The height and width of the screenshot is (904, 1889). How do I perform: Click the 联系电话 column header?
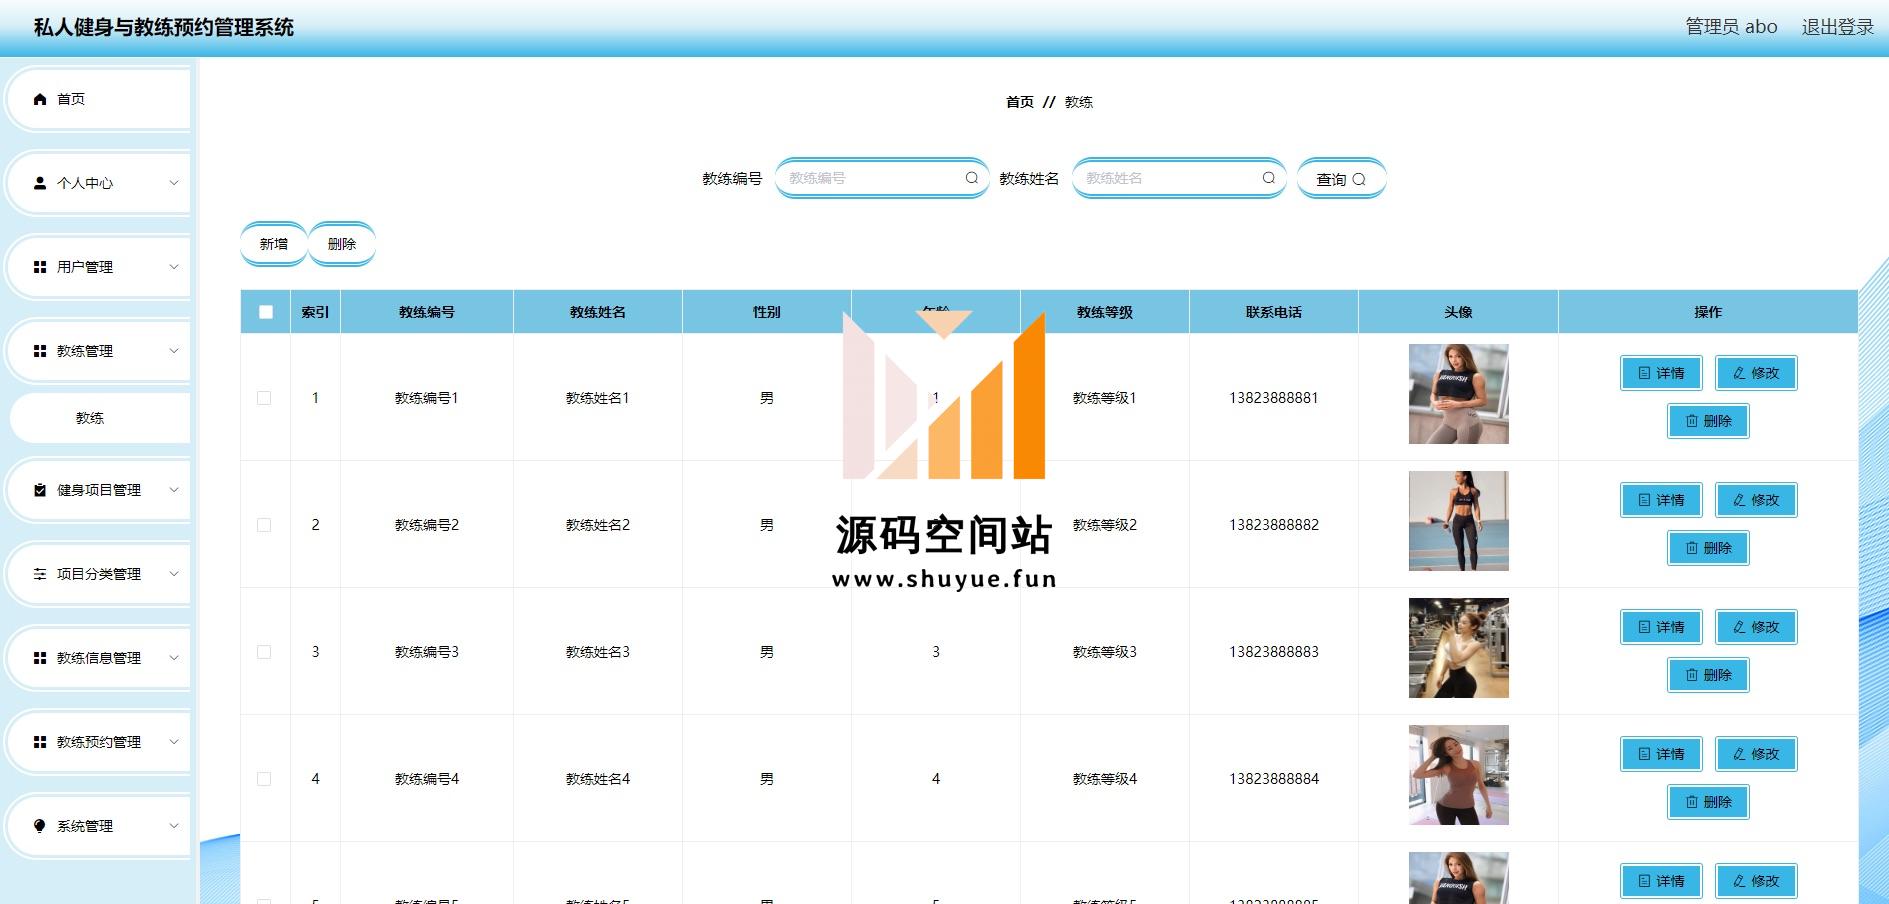tap(1274, 312)
